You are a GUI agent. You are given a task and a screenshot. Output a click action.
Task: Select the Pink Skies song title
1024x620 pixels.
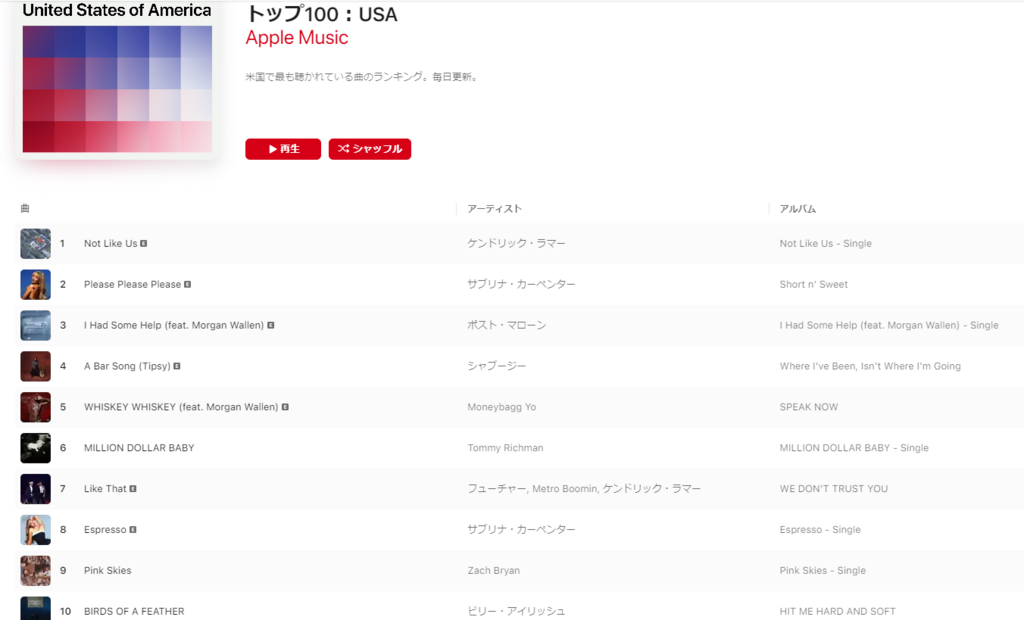coord(107,571)
